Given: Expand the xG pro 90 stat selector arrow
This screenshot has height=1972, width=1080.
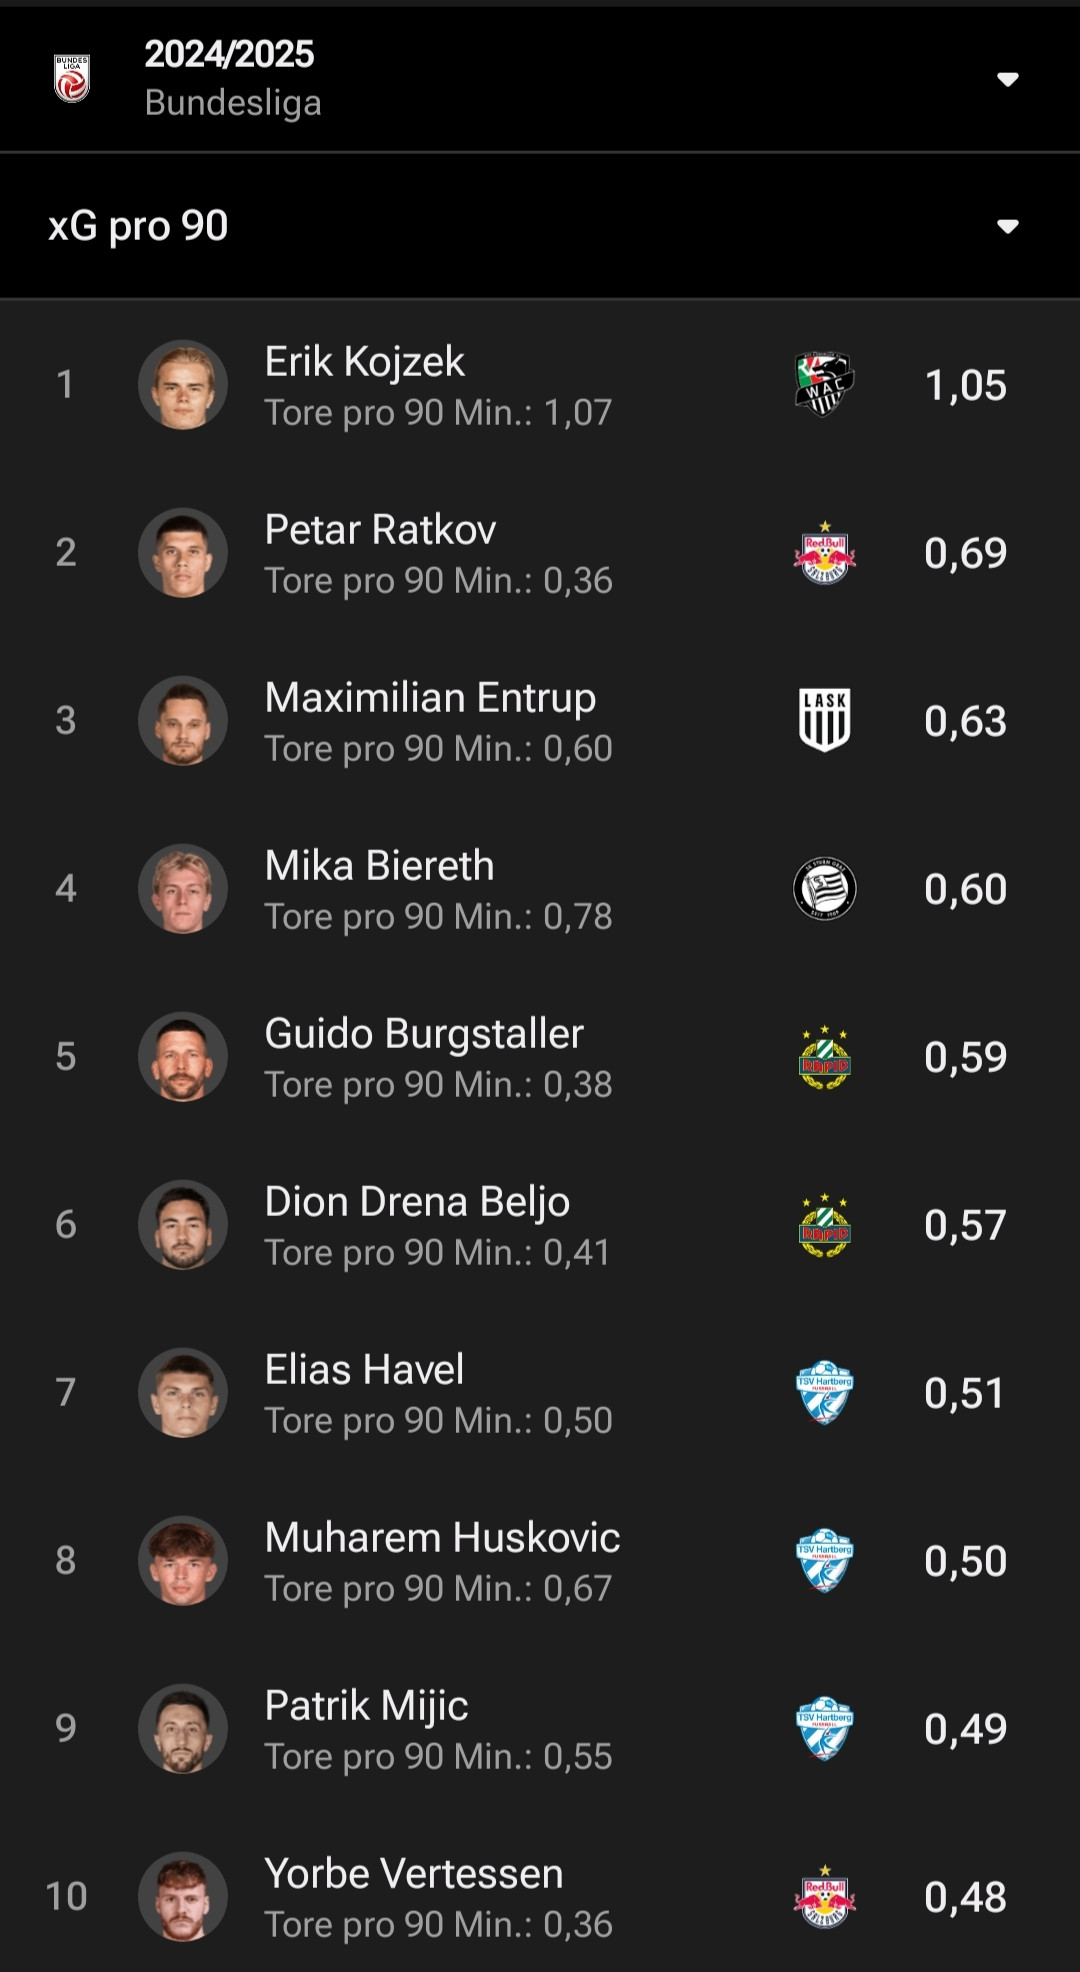Looking at the screenshot, I should click(1007, 226).
